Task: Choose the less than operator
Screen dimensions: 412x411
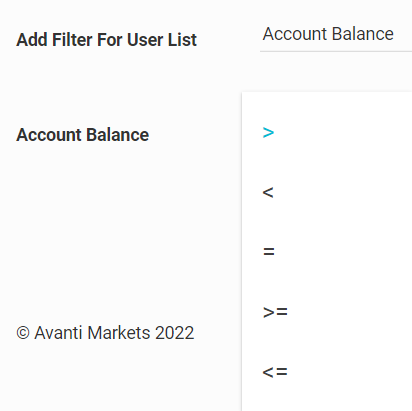Action: click(327, 192)
